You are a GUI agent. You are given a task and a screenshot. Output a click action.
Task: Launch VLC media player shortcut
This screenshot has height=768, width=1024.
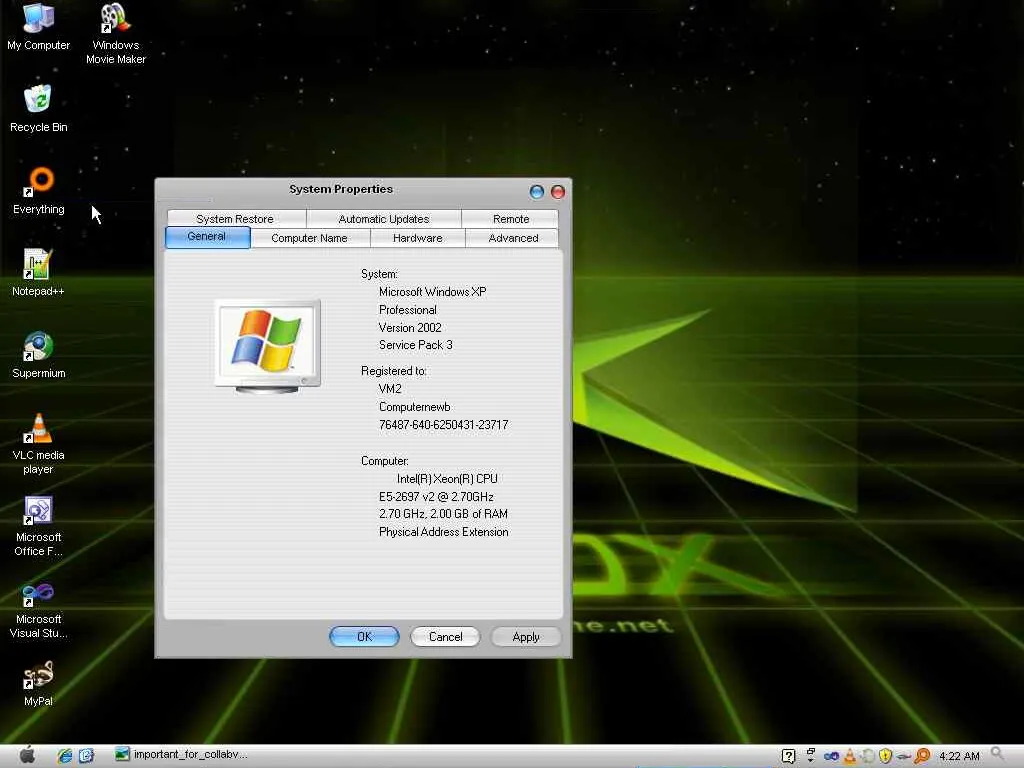pos(38,444)
